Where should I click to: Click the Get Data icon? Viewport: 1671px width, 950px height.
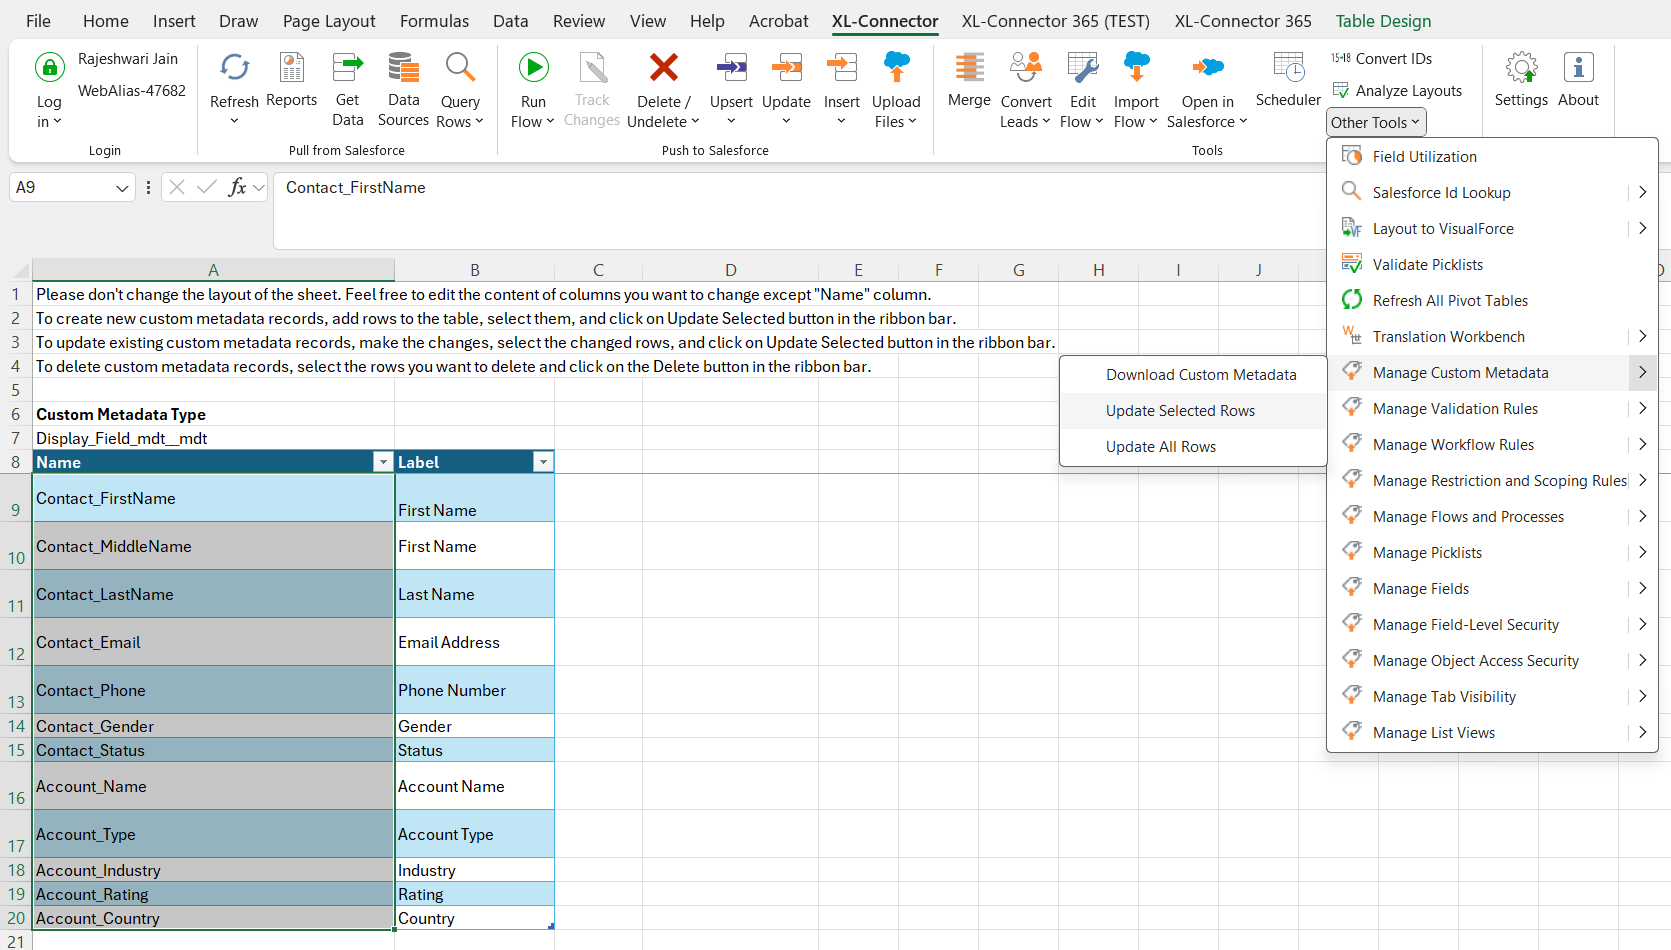tap(347, 69)
